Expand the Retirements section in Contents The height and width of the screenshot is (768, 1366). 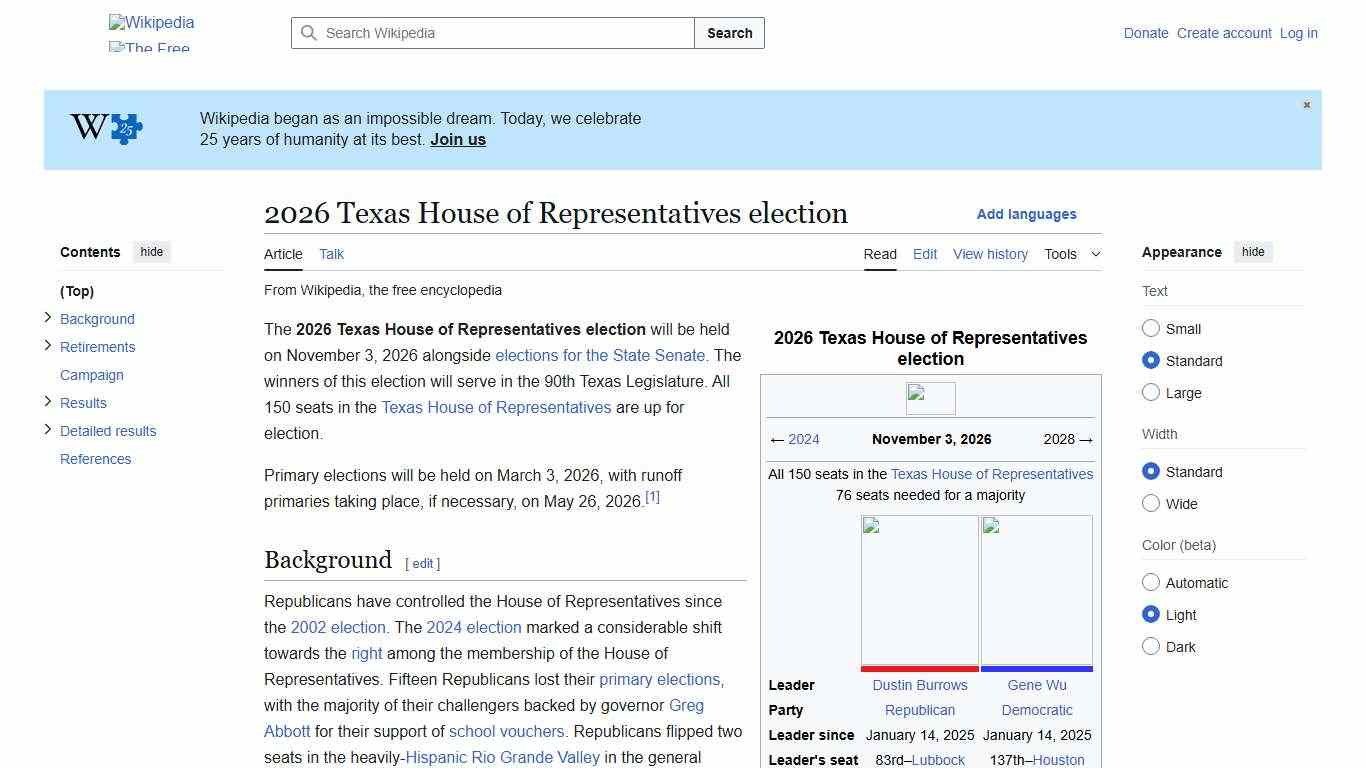coord(47,346)
